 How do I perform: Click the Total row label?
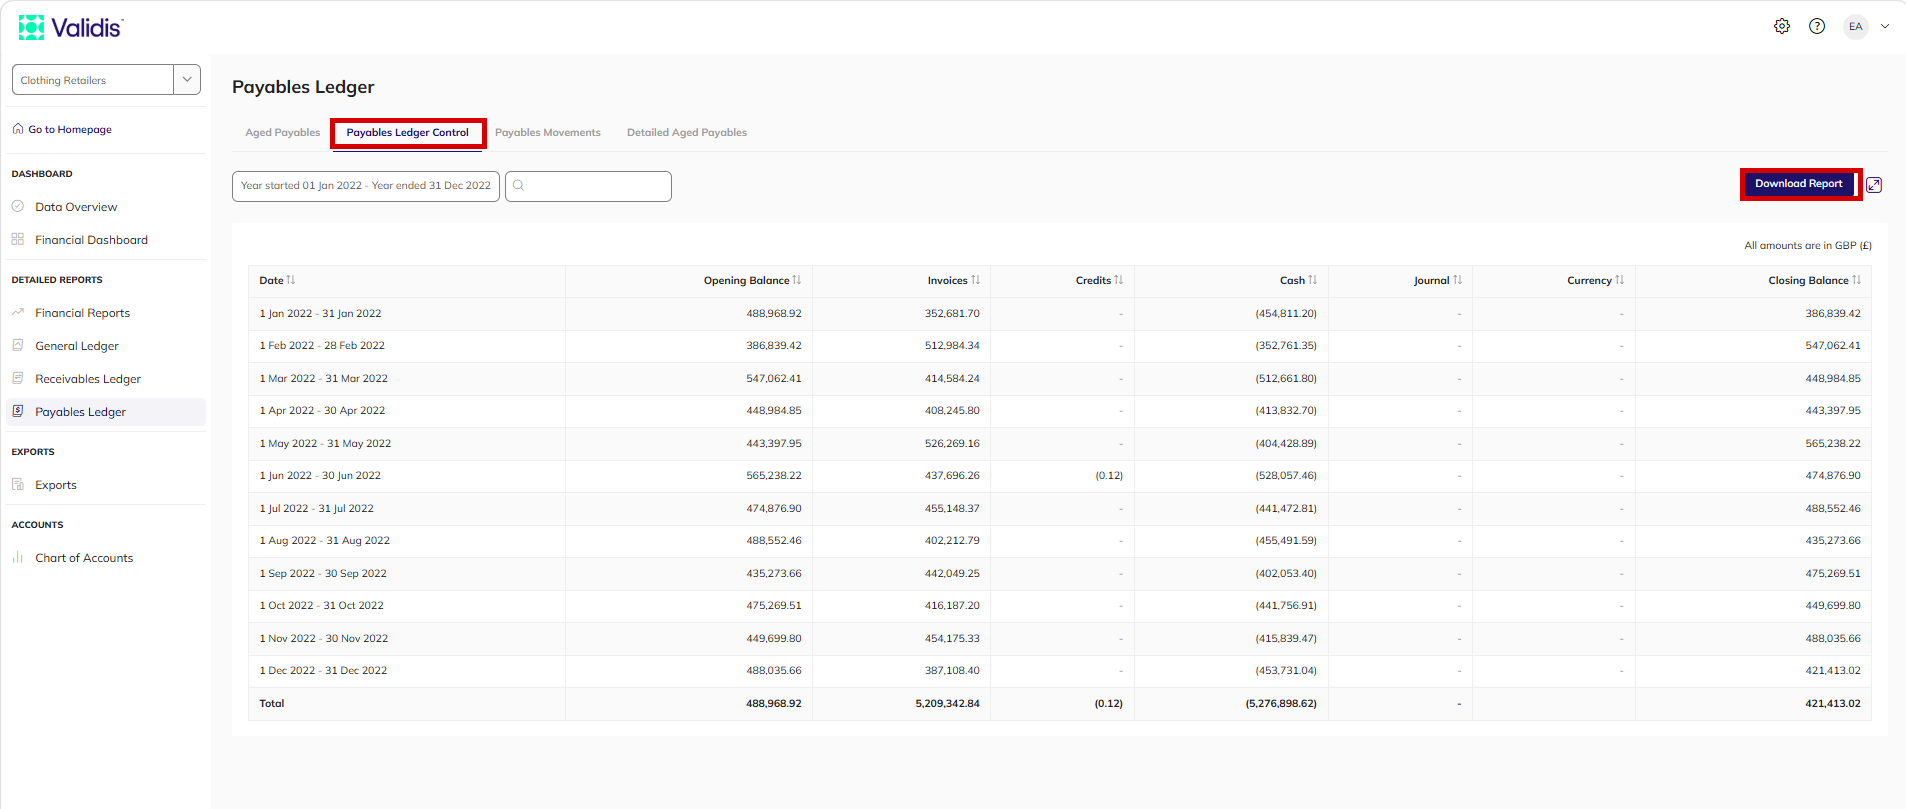coord(272,704)
